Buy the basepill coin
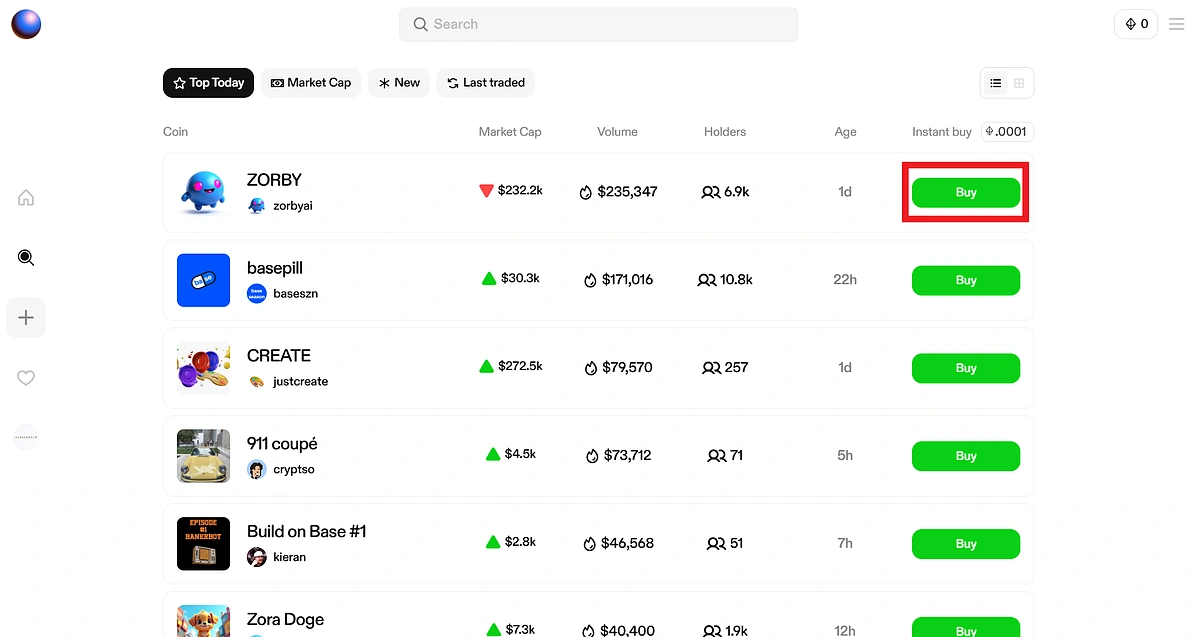Viewport: 1200px width, 637px height. 966,280
